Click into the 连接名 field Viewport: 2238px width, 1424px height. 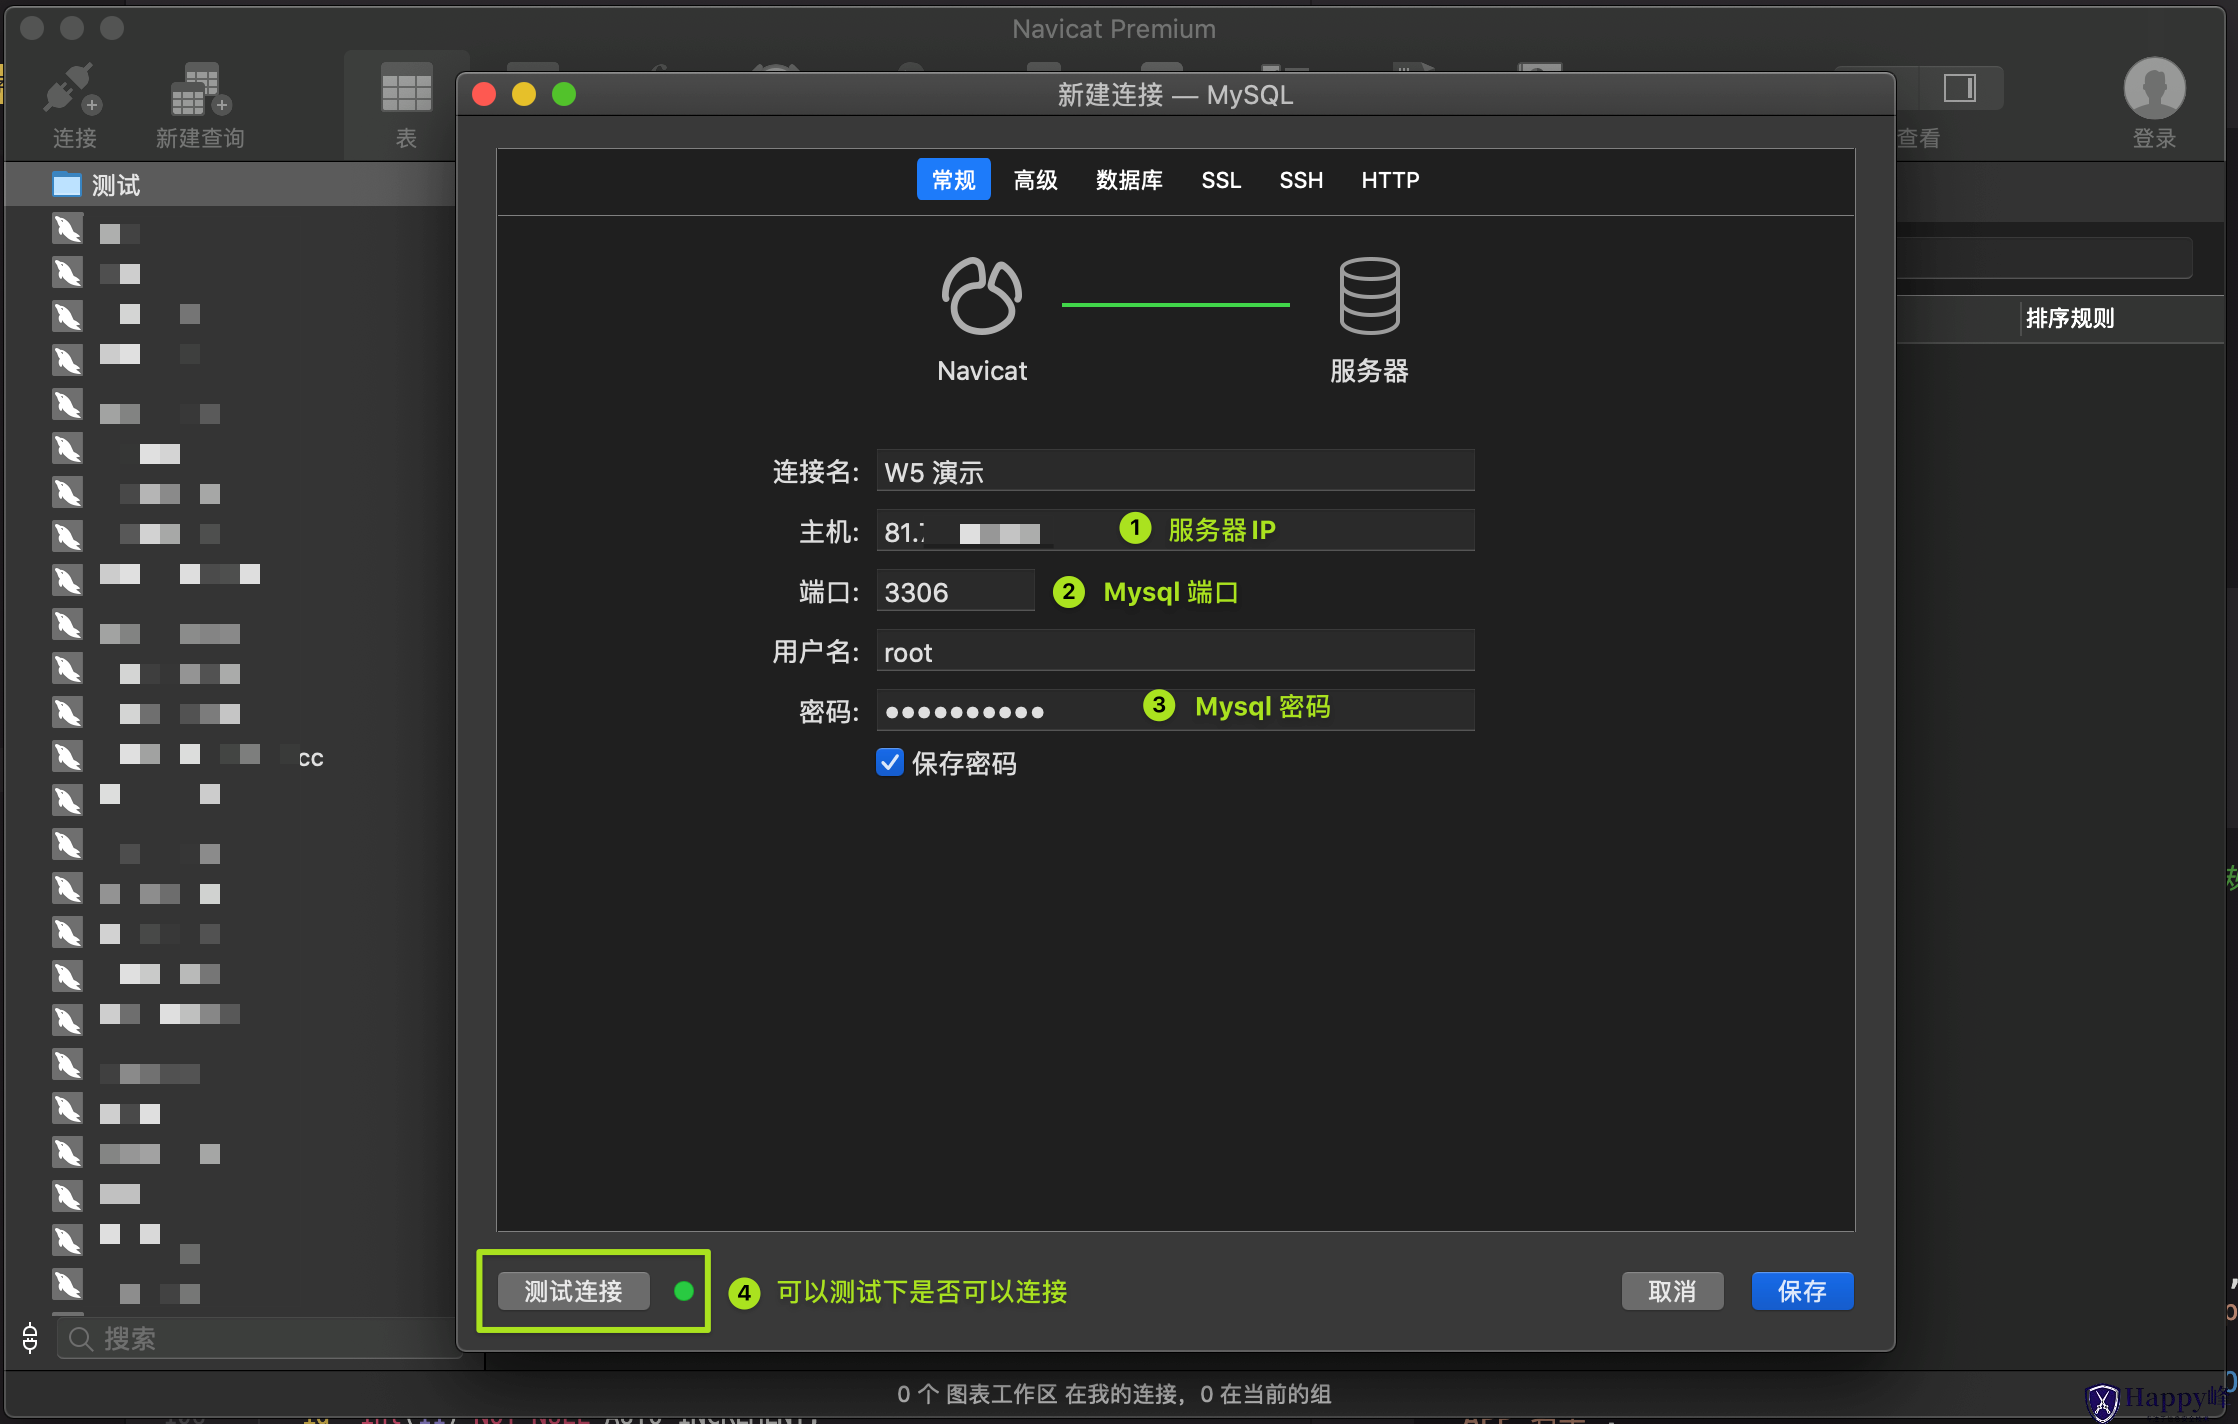click(x=1175, y=471)
